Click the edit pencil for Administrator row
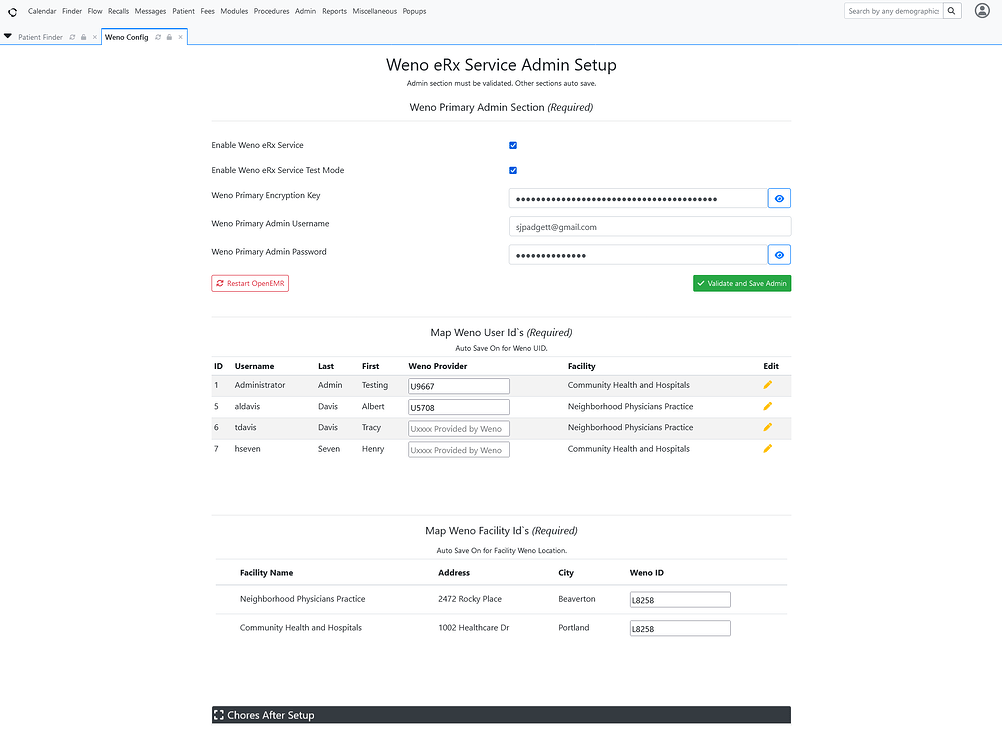 (767, 384)
